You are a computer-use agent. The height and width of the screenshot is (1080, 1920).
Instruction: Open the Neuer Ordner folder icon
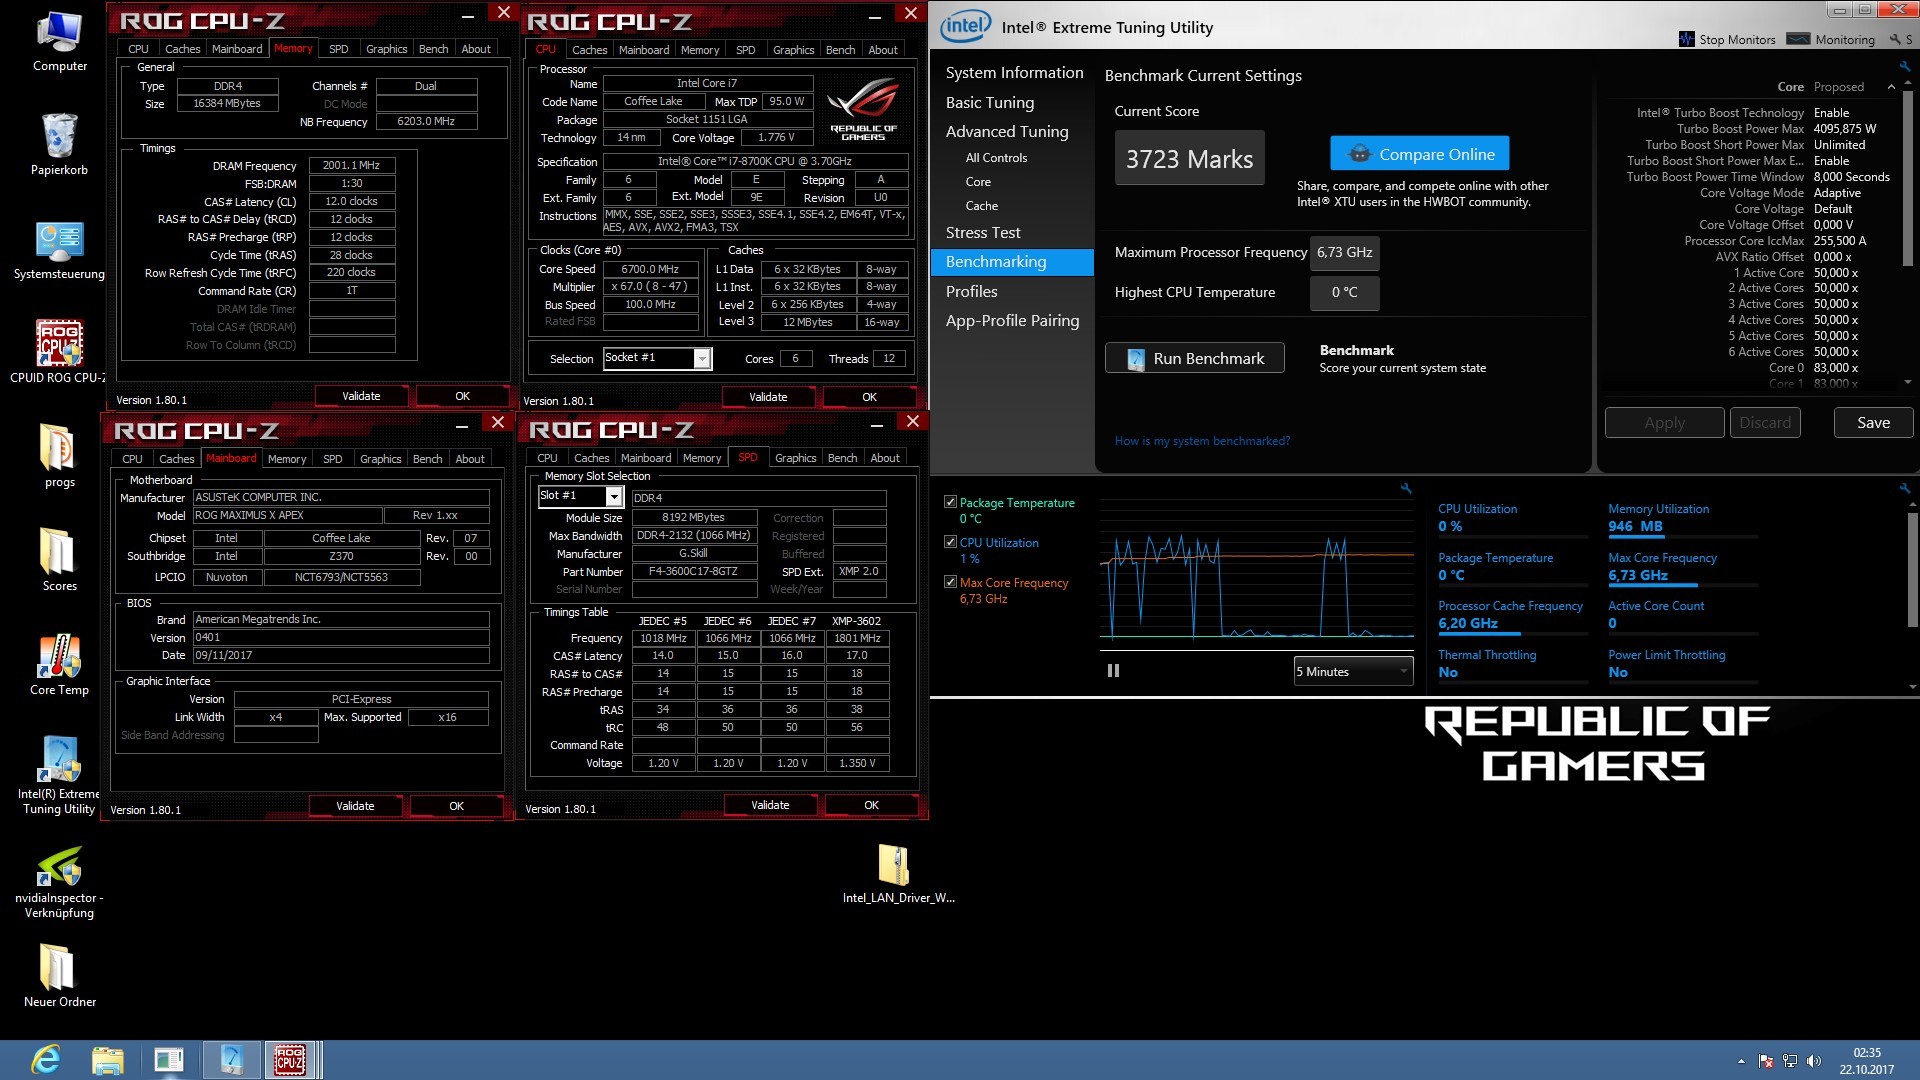(59, 975)
